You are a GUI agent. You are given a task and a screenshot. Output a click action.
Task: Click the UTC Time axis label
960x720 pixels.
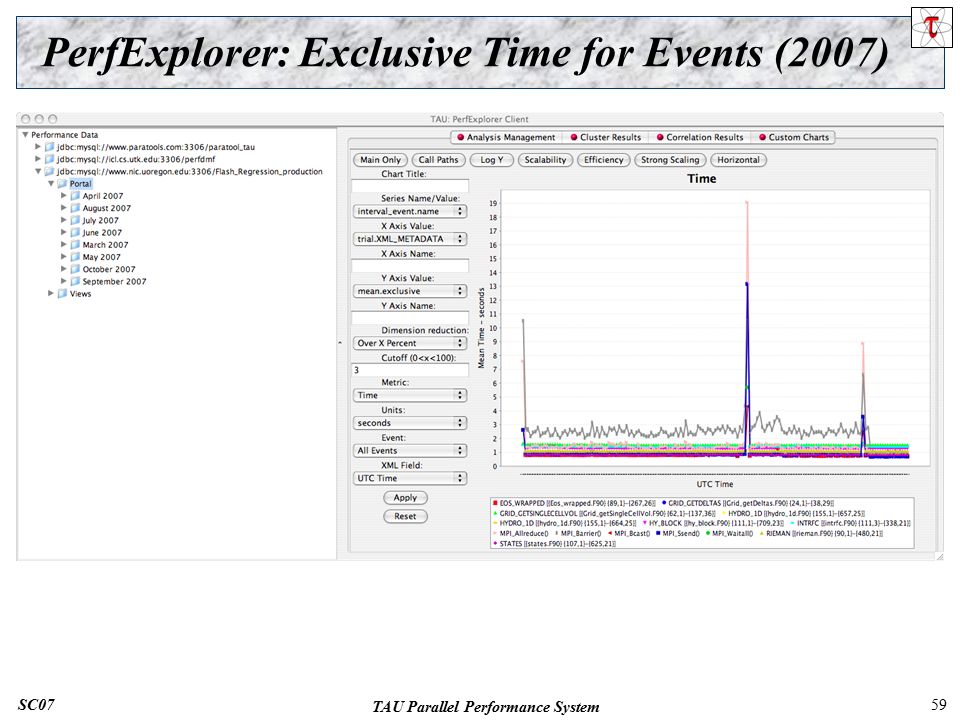click(x=714, y=484)
